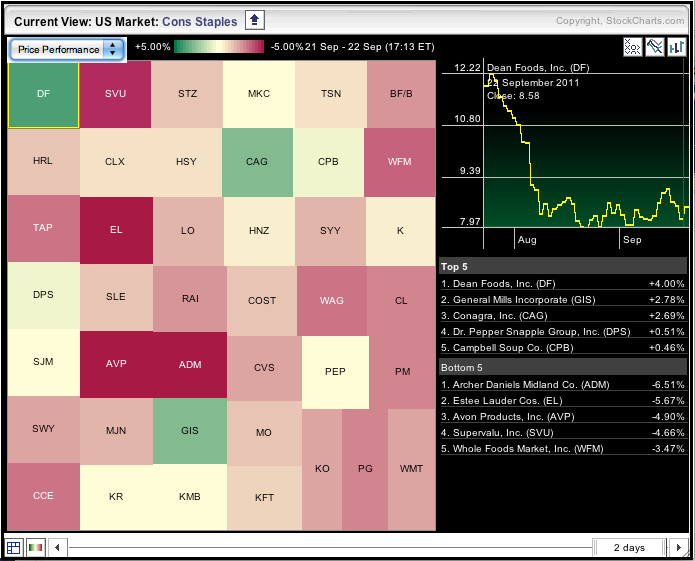Click Dr. Pepper Snapple Group row
This screenshot has width=695, height=561.
coord(563,332)
